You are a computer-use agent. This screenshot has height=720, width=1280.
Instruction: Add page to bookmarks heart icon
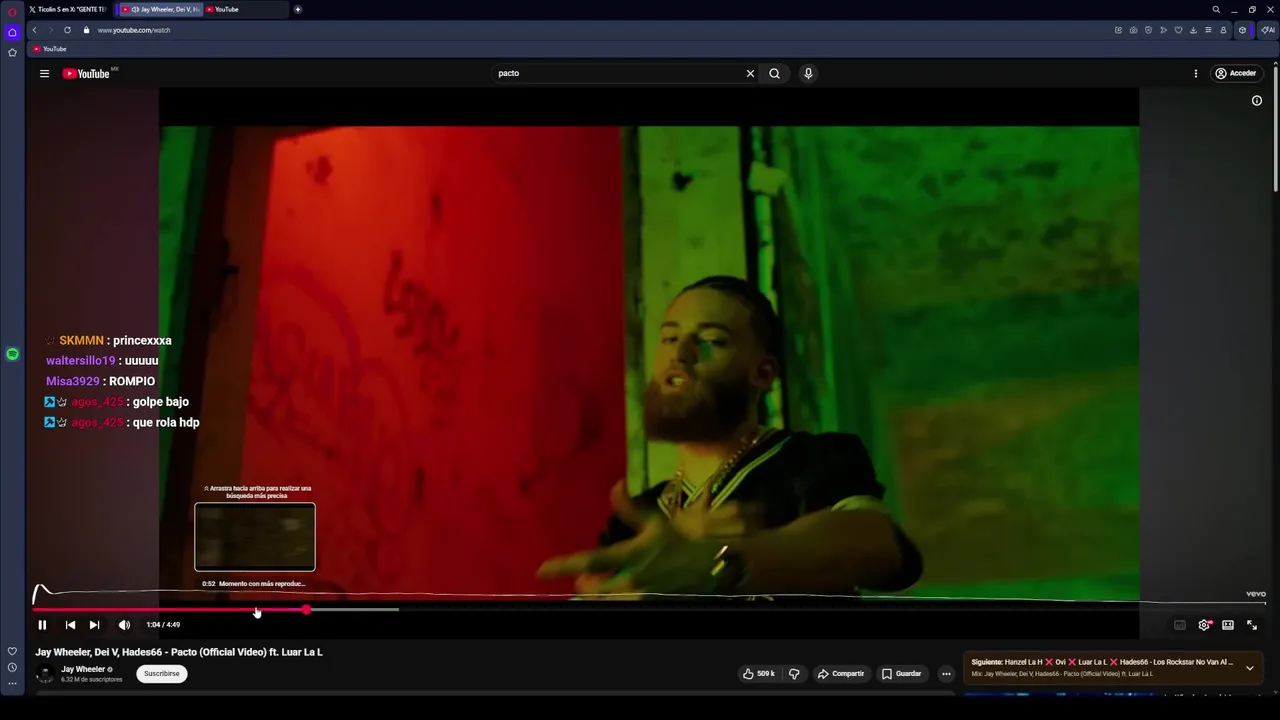click(x=1178, y=30)
